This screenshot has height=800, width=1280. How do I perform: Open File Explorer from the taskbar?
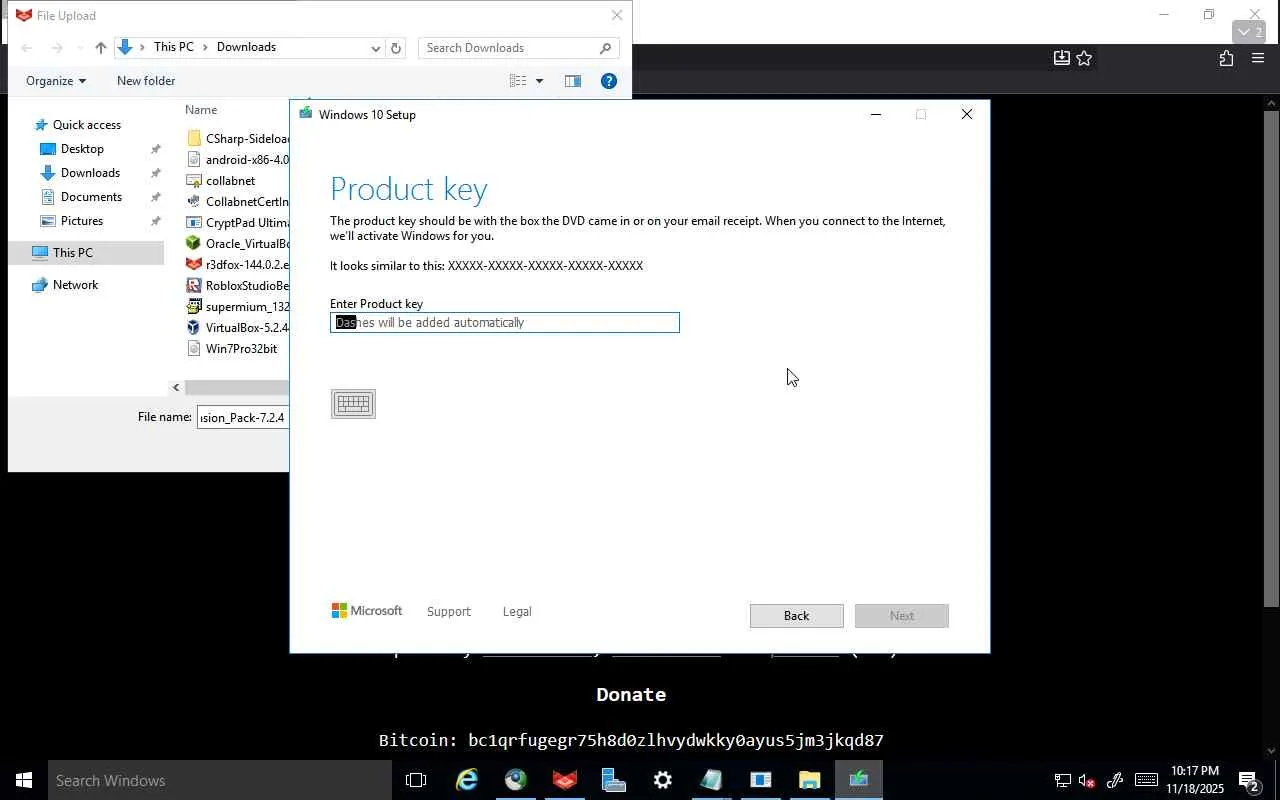[809, 780]
